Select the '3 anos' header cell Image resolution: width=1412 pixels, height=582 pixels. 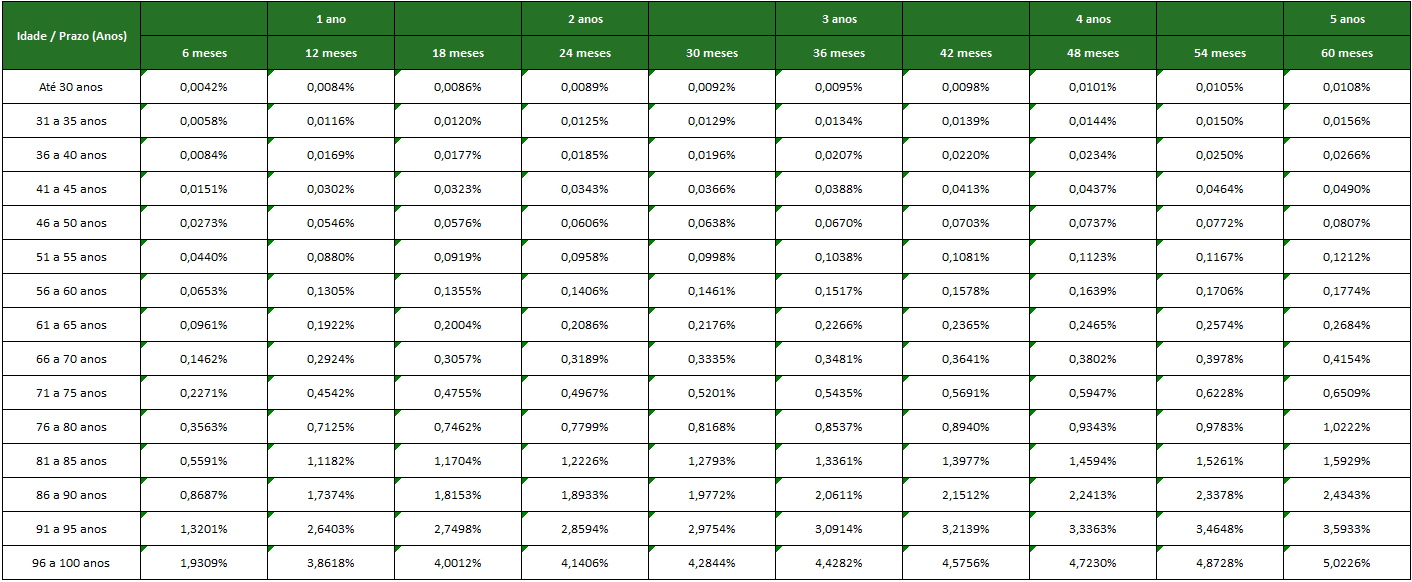click(x=839, y=19)
